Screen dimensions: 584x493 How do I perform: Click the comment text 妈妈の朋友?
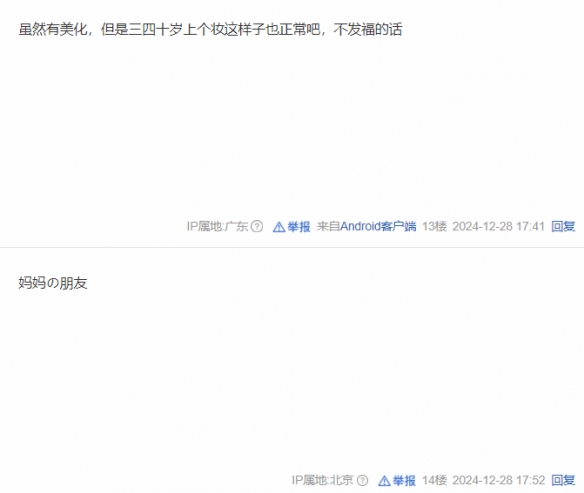click(x=53, y=283)
